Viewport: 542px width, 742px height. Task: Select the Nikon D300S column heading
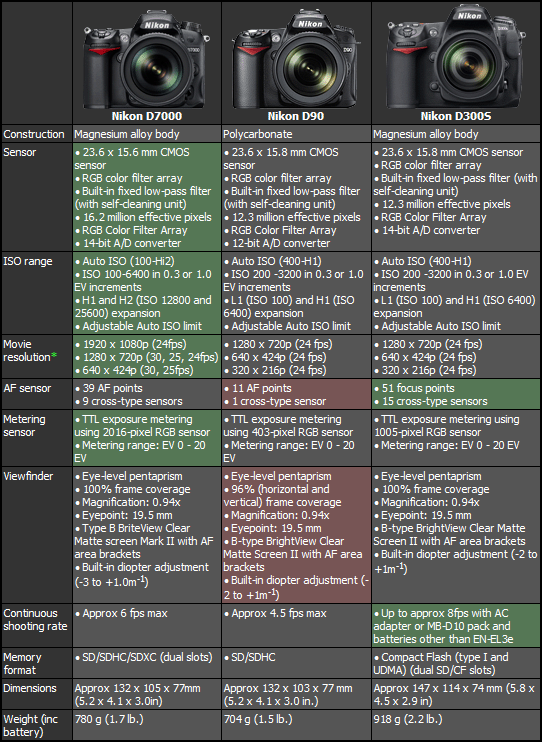[x=456, y=116]
